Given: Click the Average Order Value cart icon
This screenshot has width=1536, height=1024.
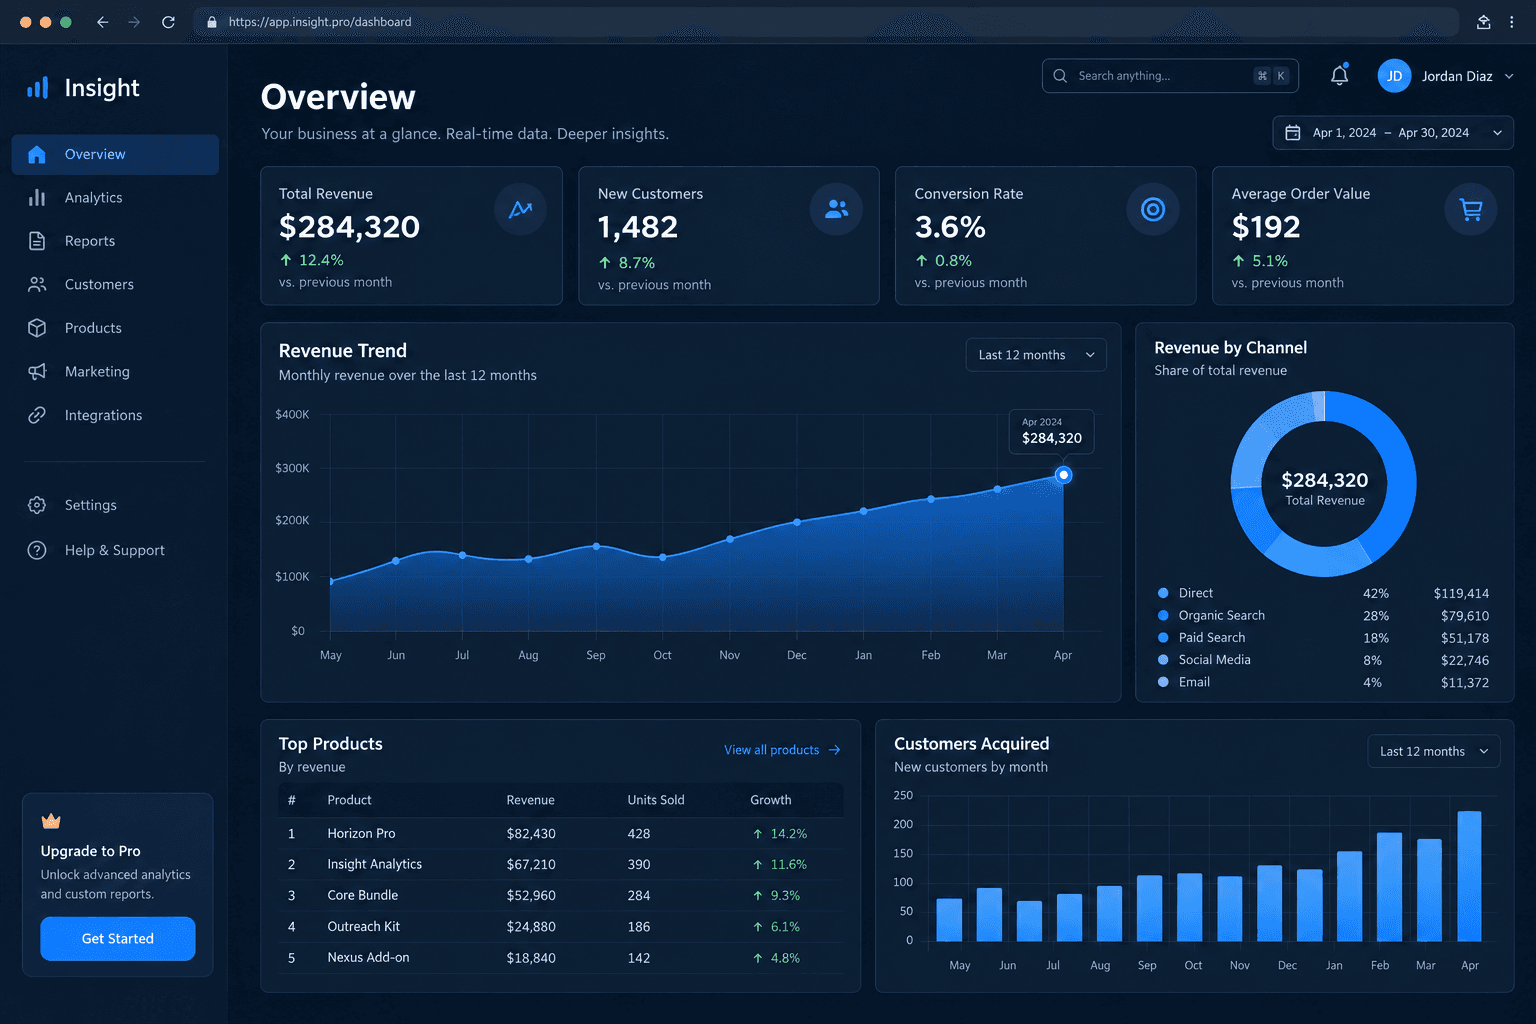Looking at the screenshot, I should pos(1471,209).
